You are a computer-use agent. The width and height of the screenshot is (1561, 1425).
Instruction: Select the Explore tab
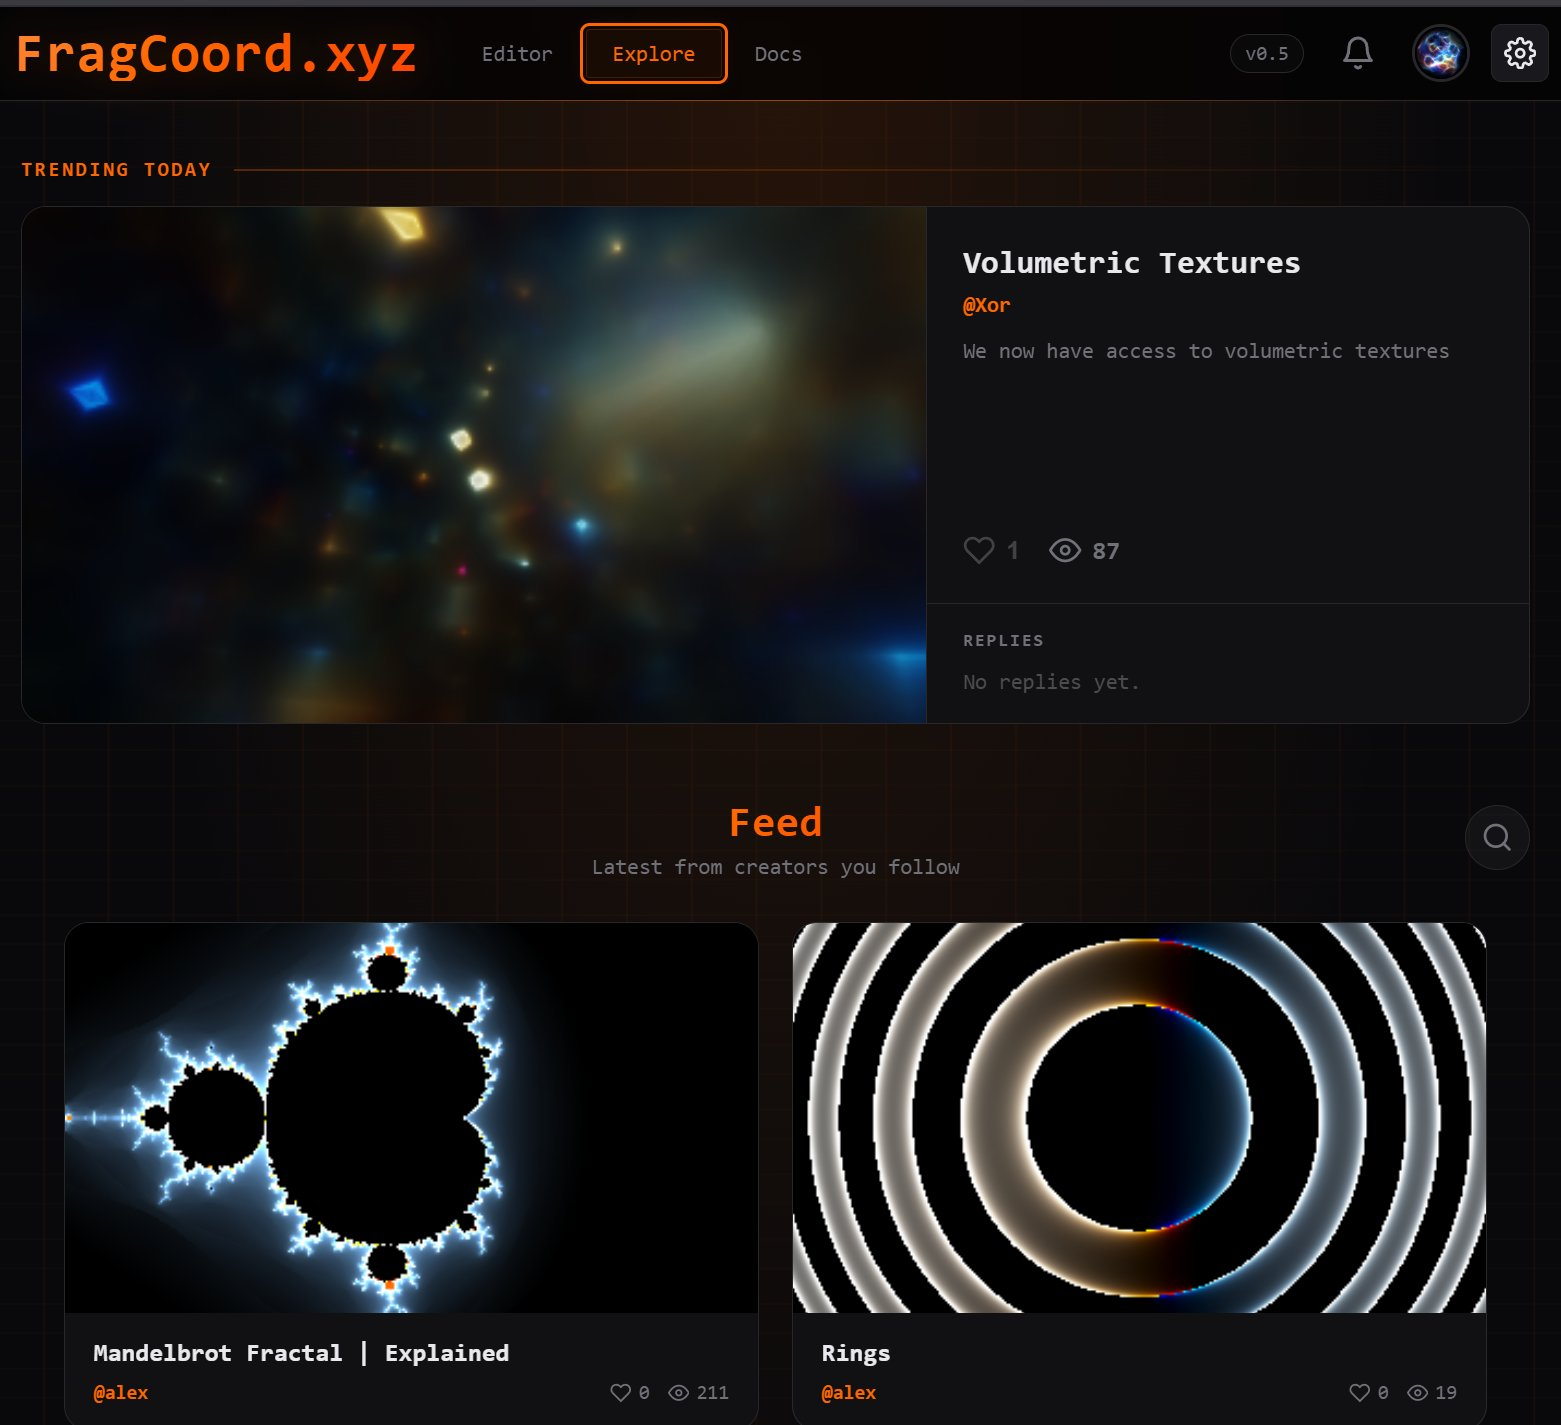tap(653, 54)
